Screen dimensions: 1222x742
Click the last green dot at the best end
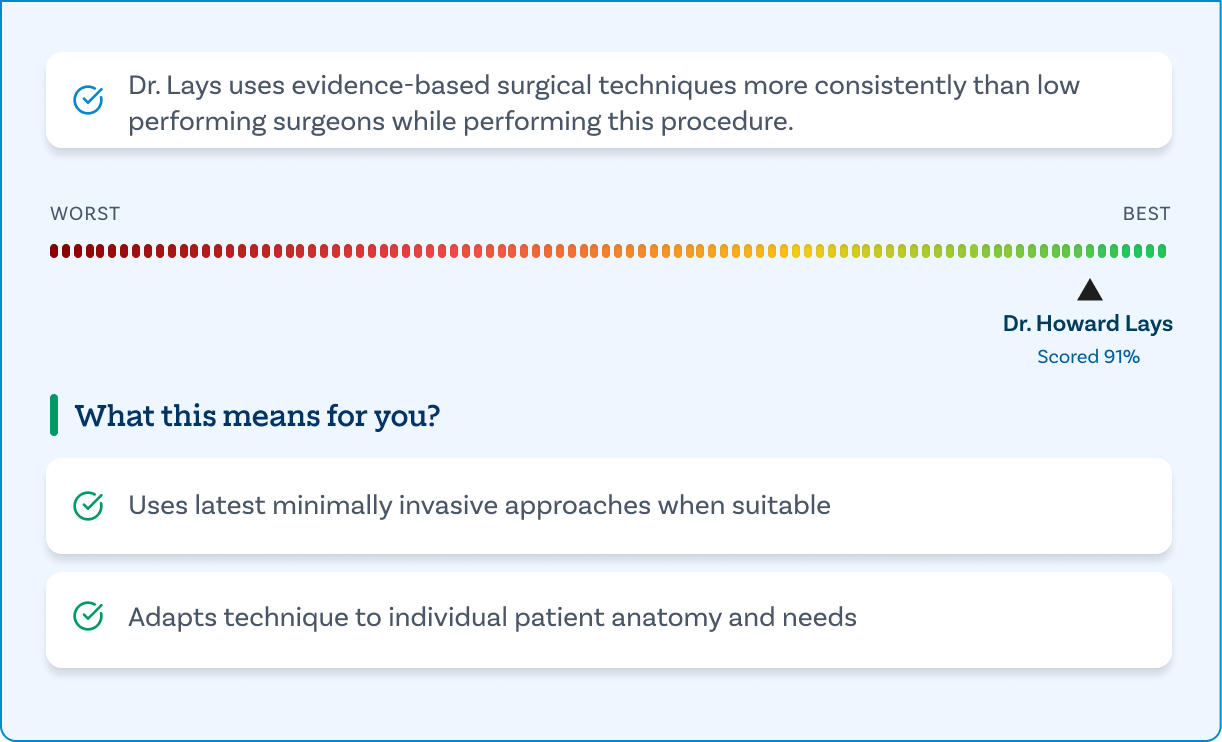coord(1161,251)
